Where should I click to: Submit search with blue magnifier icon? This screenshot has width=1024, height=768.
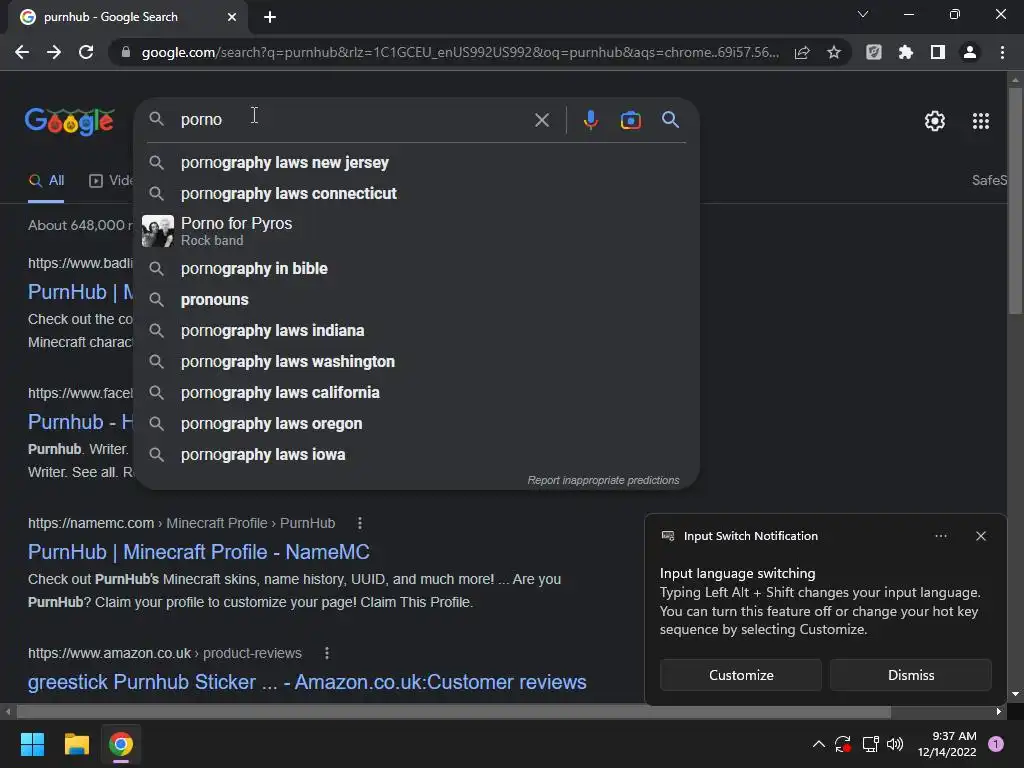[671, 120]
